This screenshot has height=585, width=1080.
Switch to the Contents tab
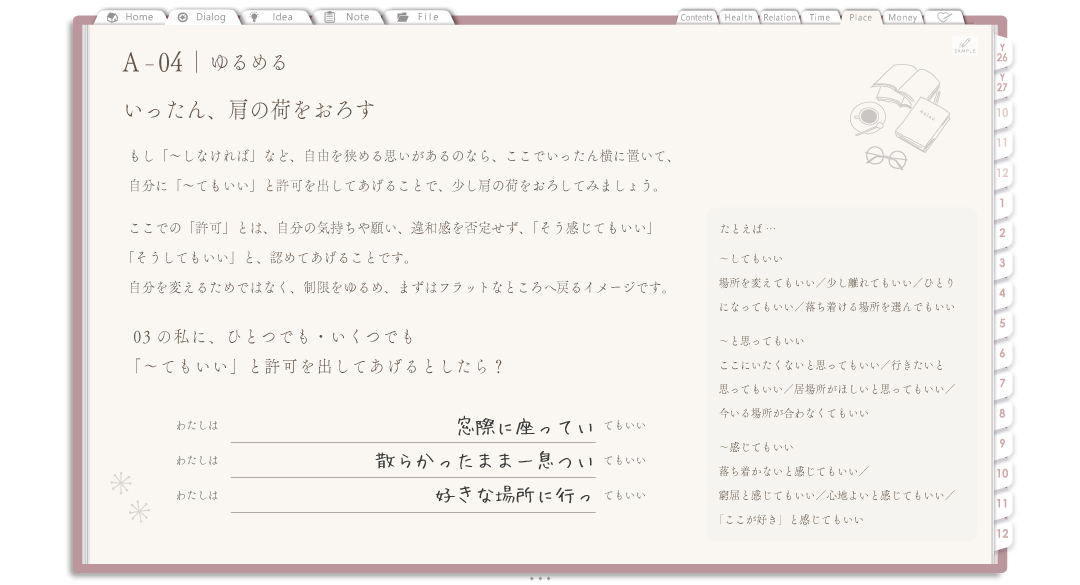[696, 17]
